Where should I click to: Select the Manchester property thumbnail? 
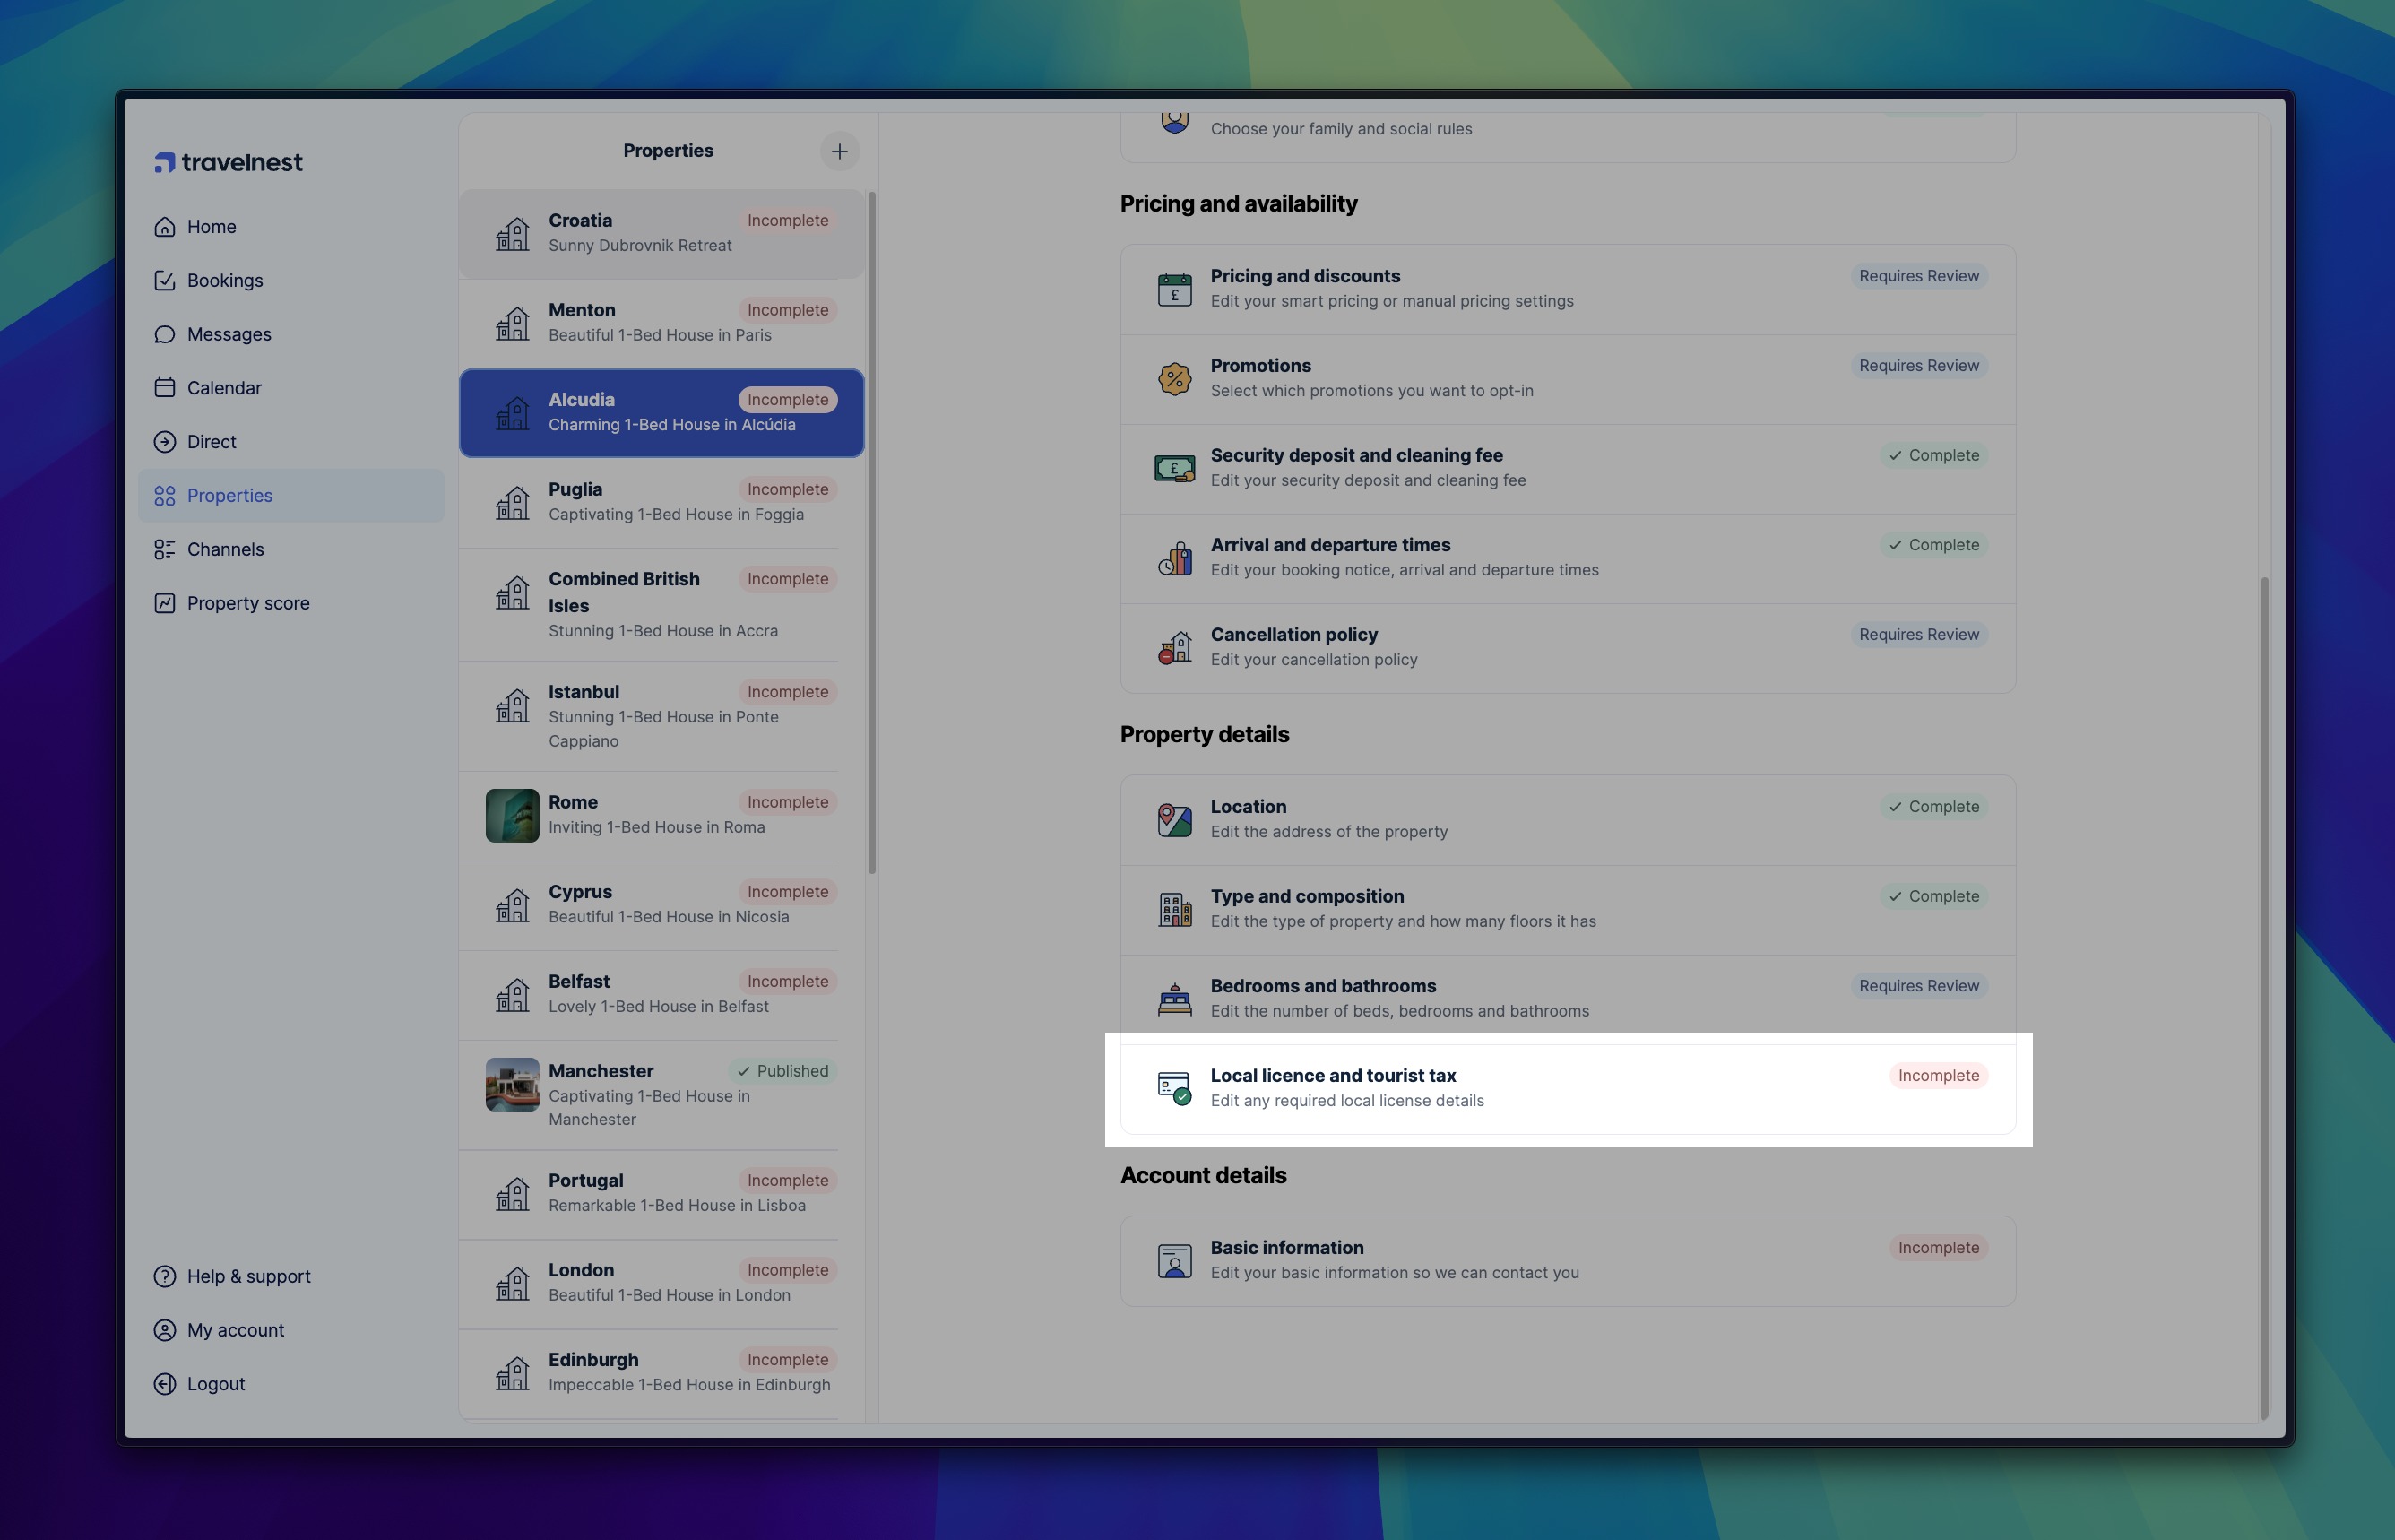512,1085
